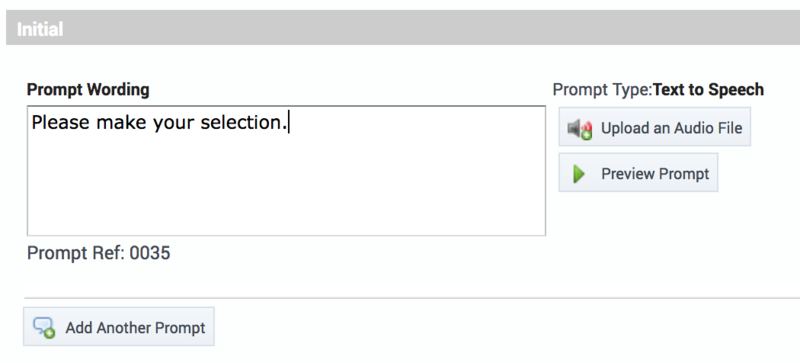Click the speaker icon beside Upload an Audio File
This screenshot has height=363, width=800.
coord(580,129)
